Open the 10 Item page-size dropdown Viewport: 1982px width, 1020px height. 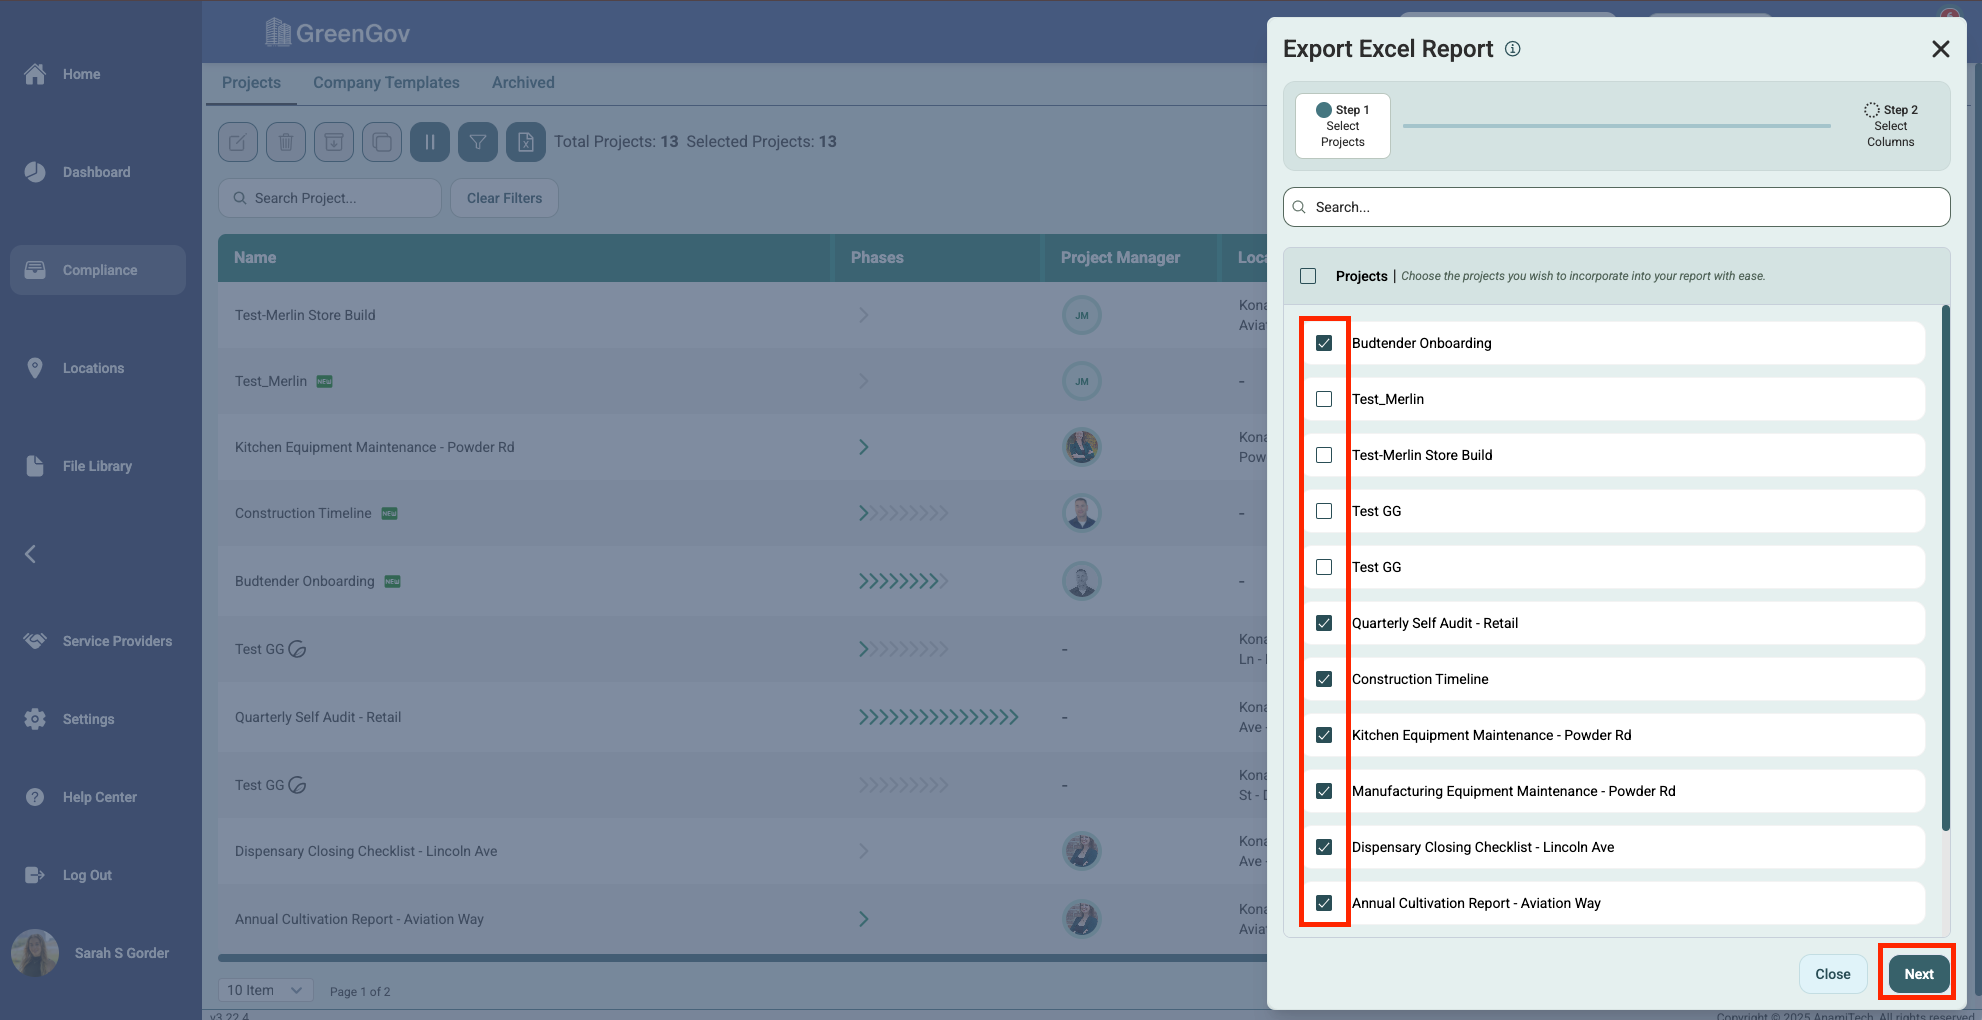[x=265, y=990]
